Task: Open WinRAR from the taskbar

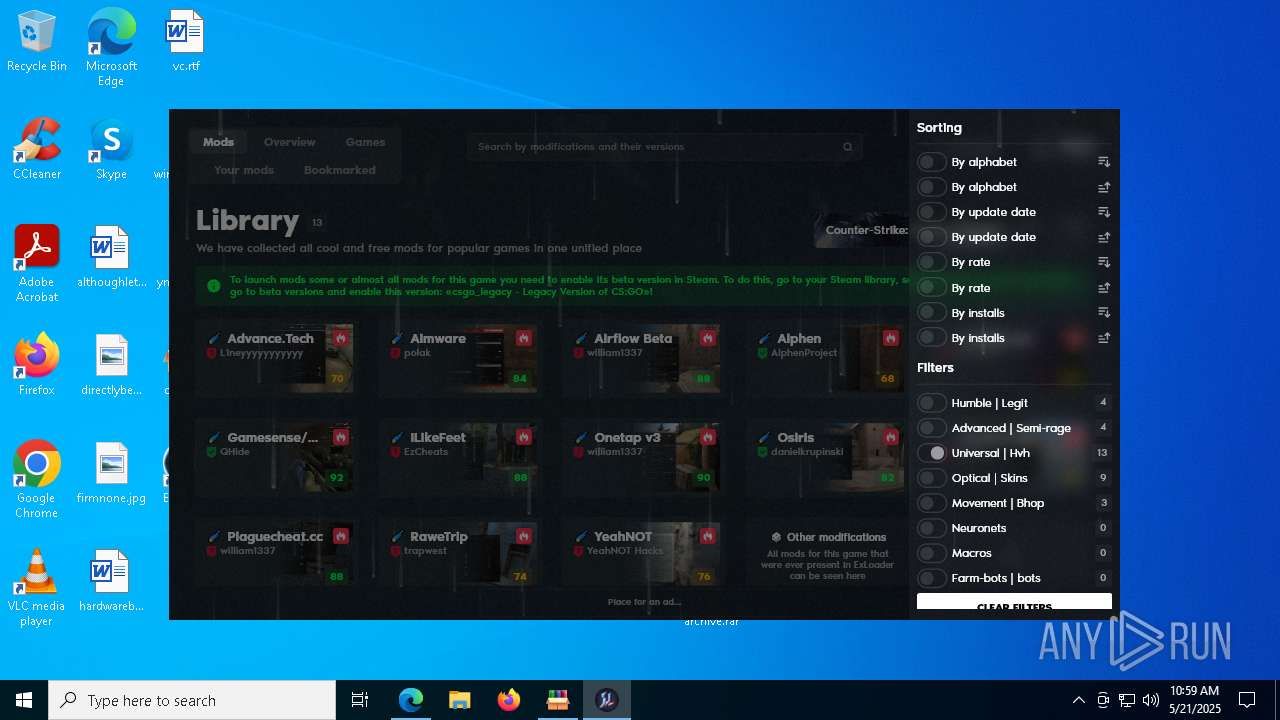Action: [x=558, y=700]
